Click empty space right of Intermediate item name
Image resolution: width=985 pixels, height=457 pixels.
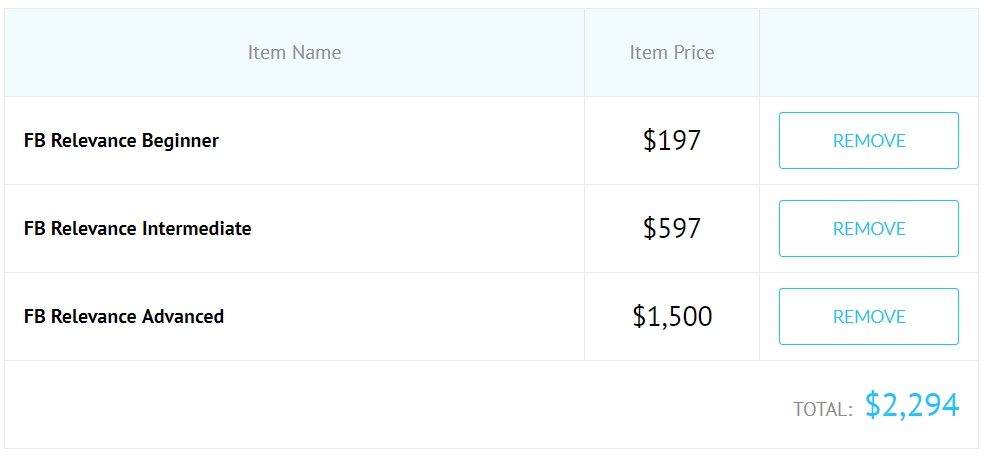(x=418, y=228)
